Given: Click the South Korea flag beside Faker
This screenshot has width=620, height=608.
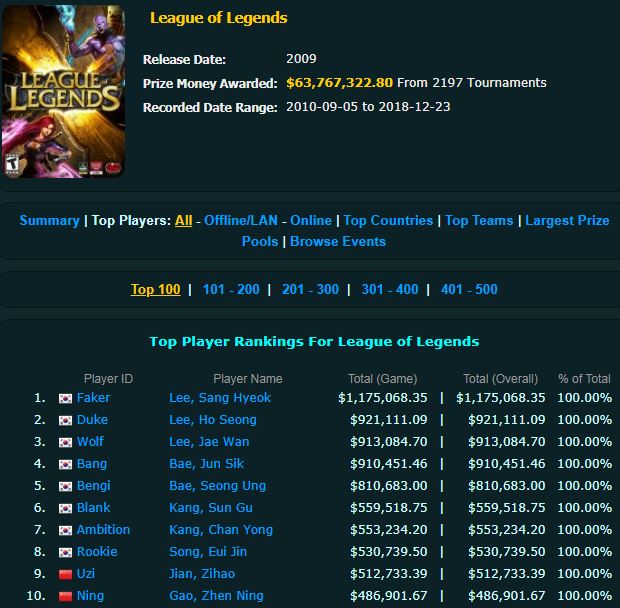Looking at the screenshot, I should 65,398.
